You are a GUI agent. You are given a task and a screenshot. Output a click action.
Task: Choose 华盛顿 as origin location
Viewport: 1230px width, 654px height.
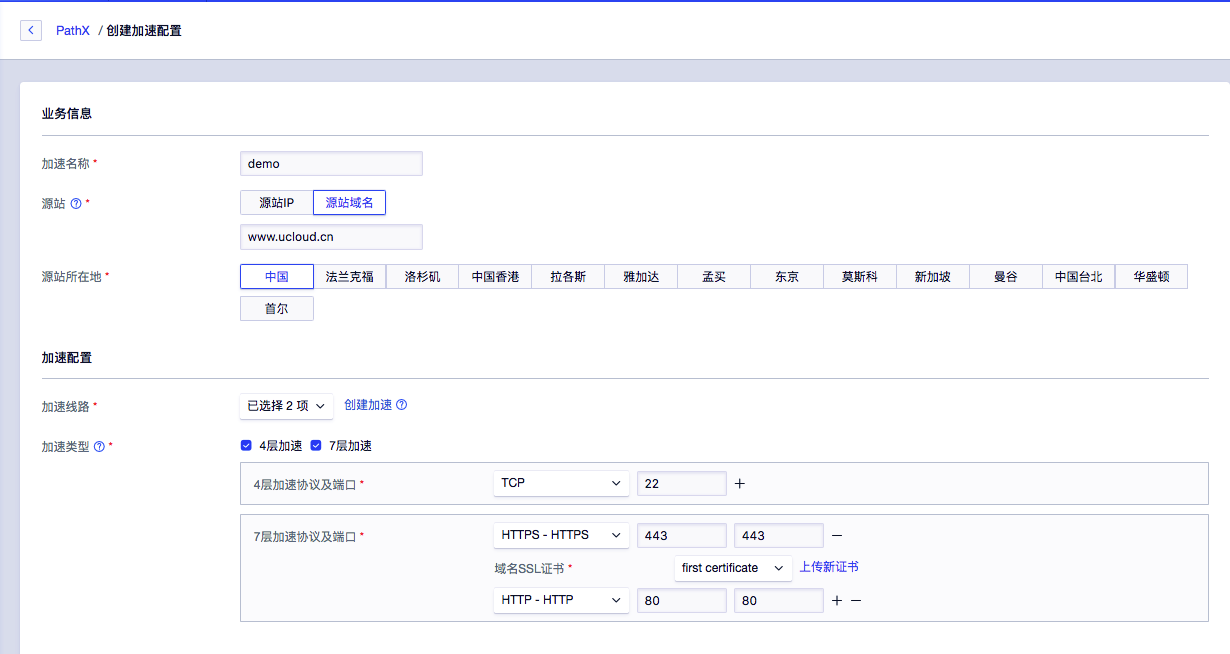(x=1152, y=277)
